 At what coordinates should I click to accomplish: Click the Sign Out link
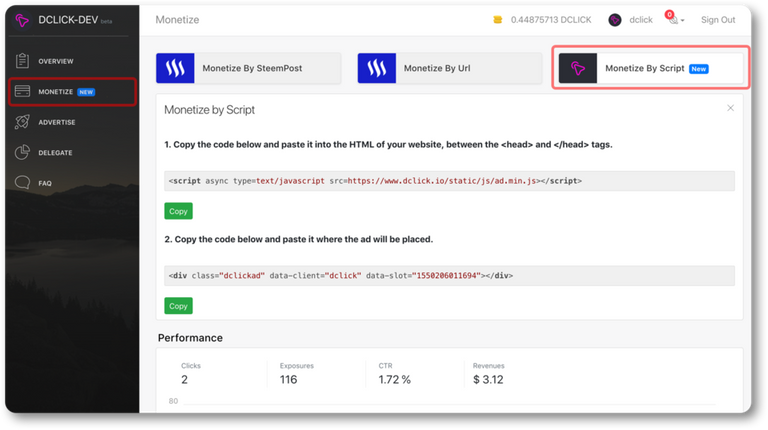pos(717,20)
